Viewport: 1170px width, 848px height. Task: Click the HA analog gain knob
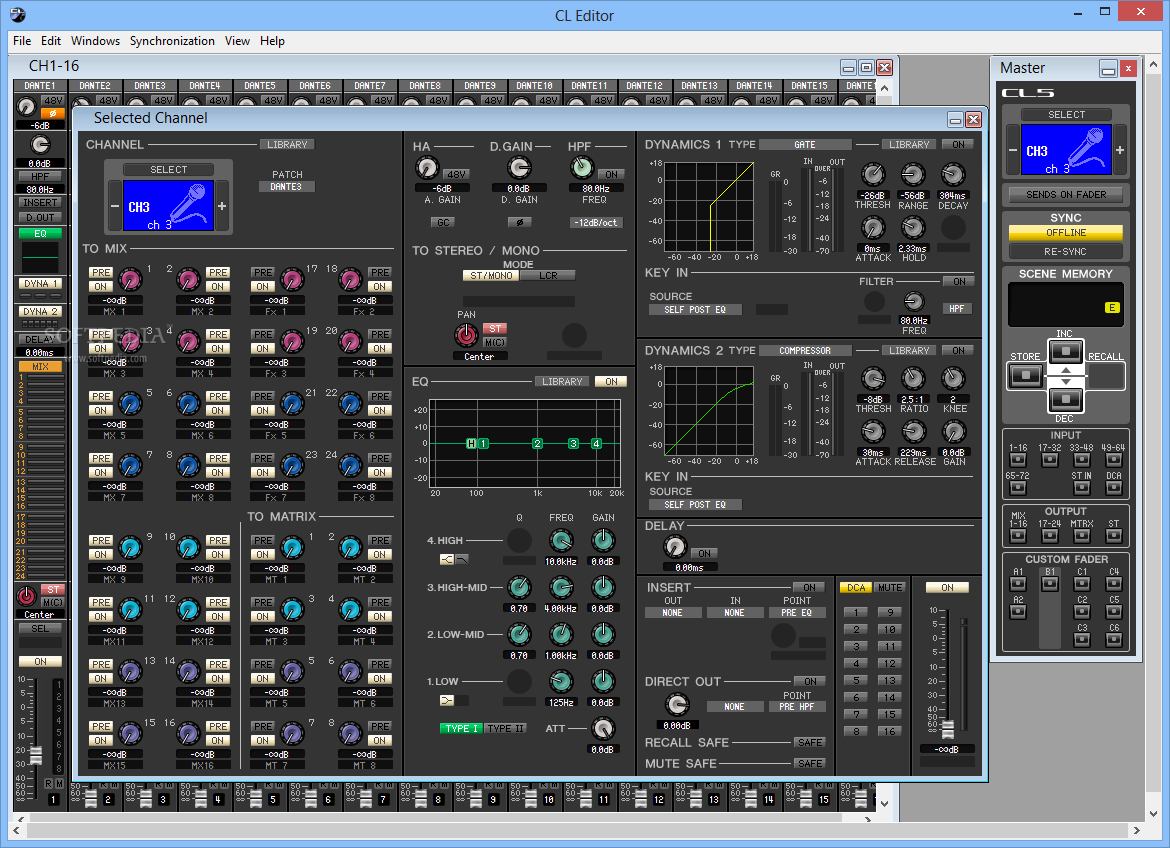(427, 169)
